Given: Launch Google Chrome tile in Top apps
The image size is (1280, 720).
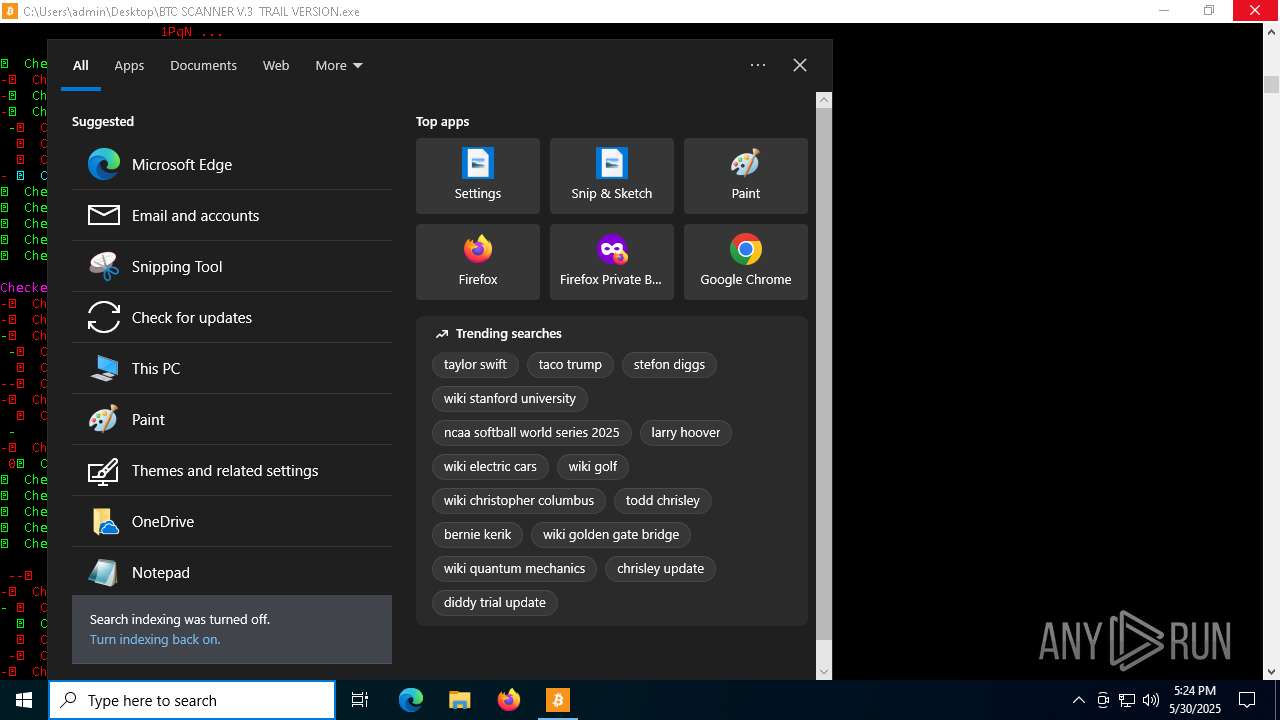Looking at the screenshot, I should (x=746, y=262).
